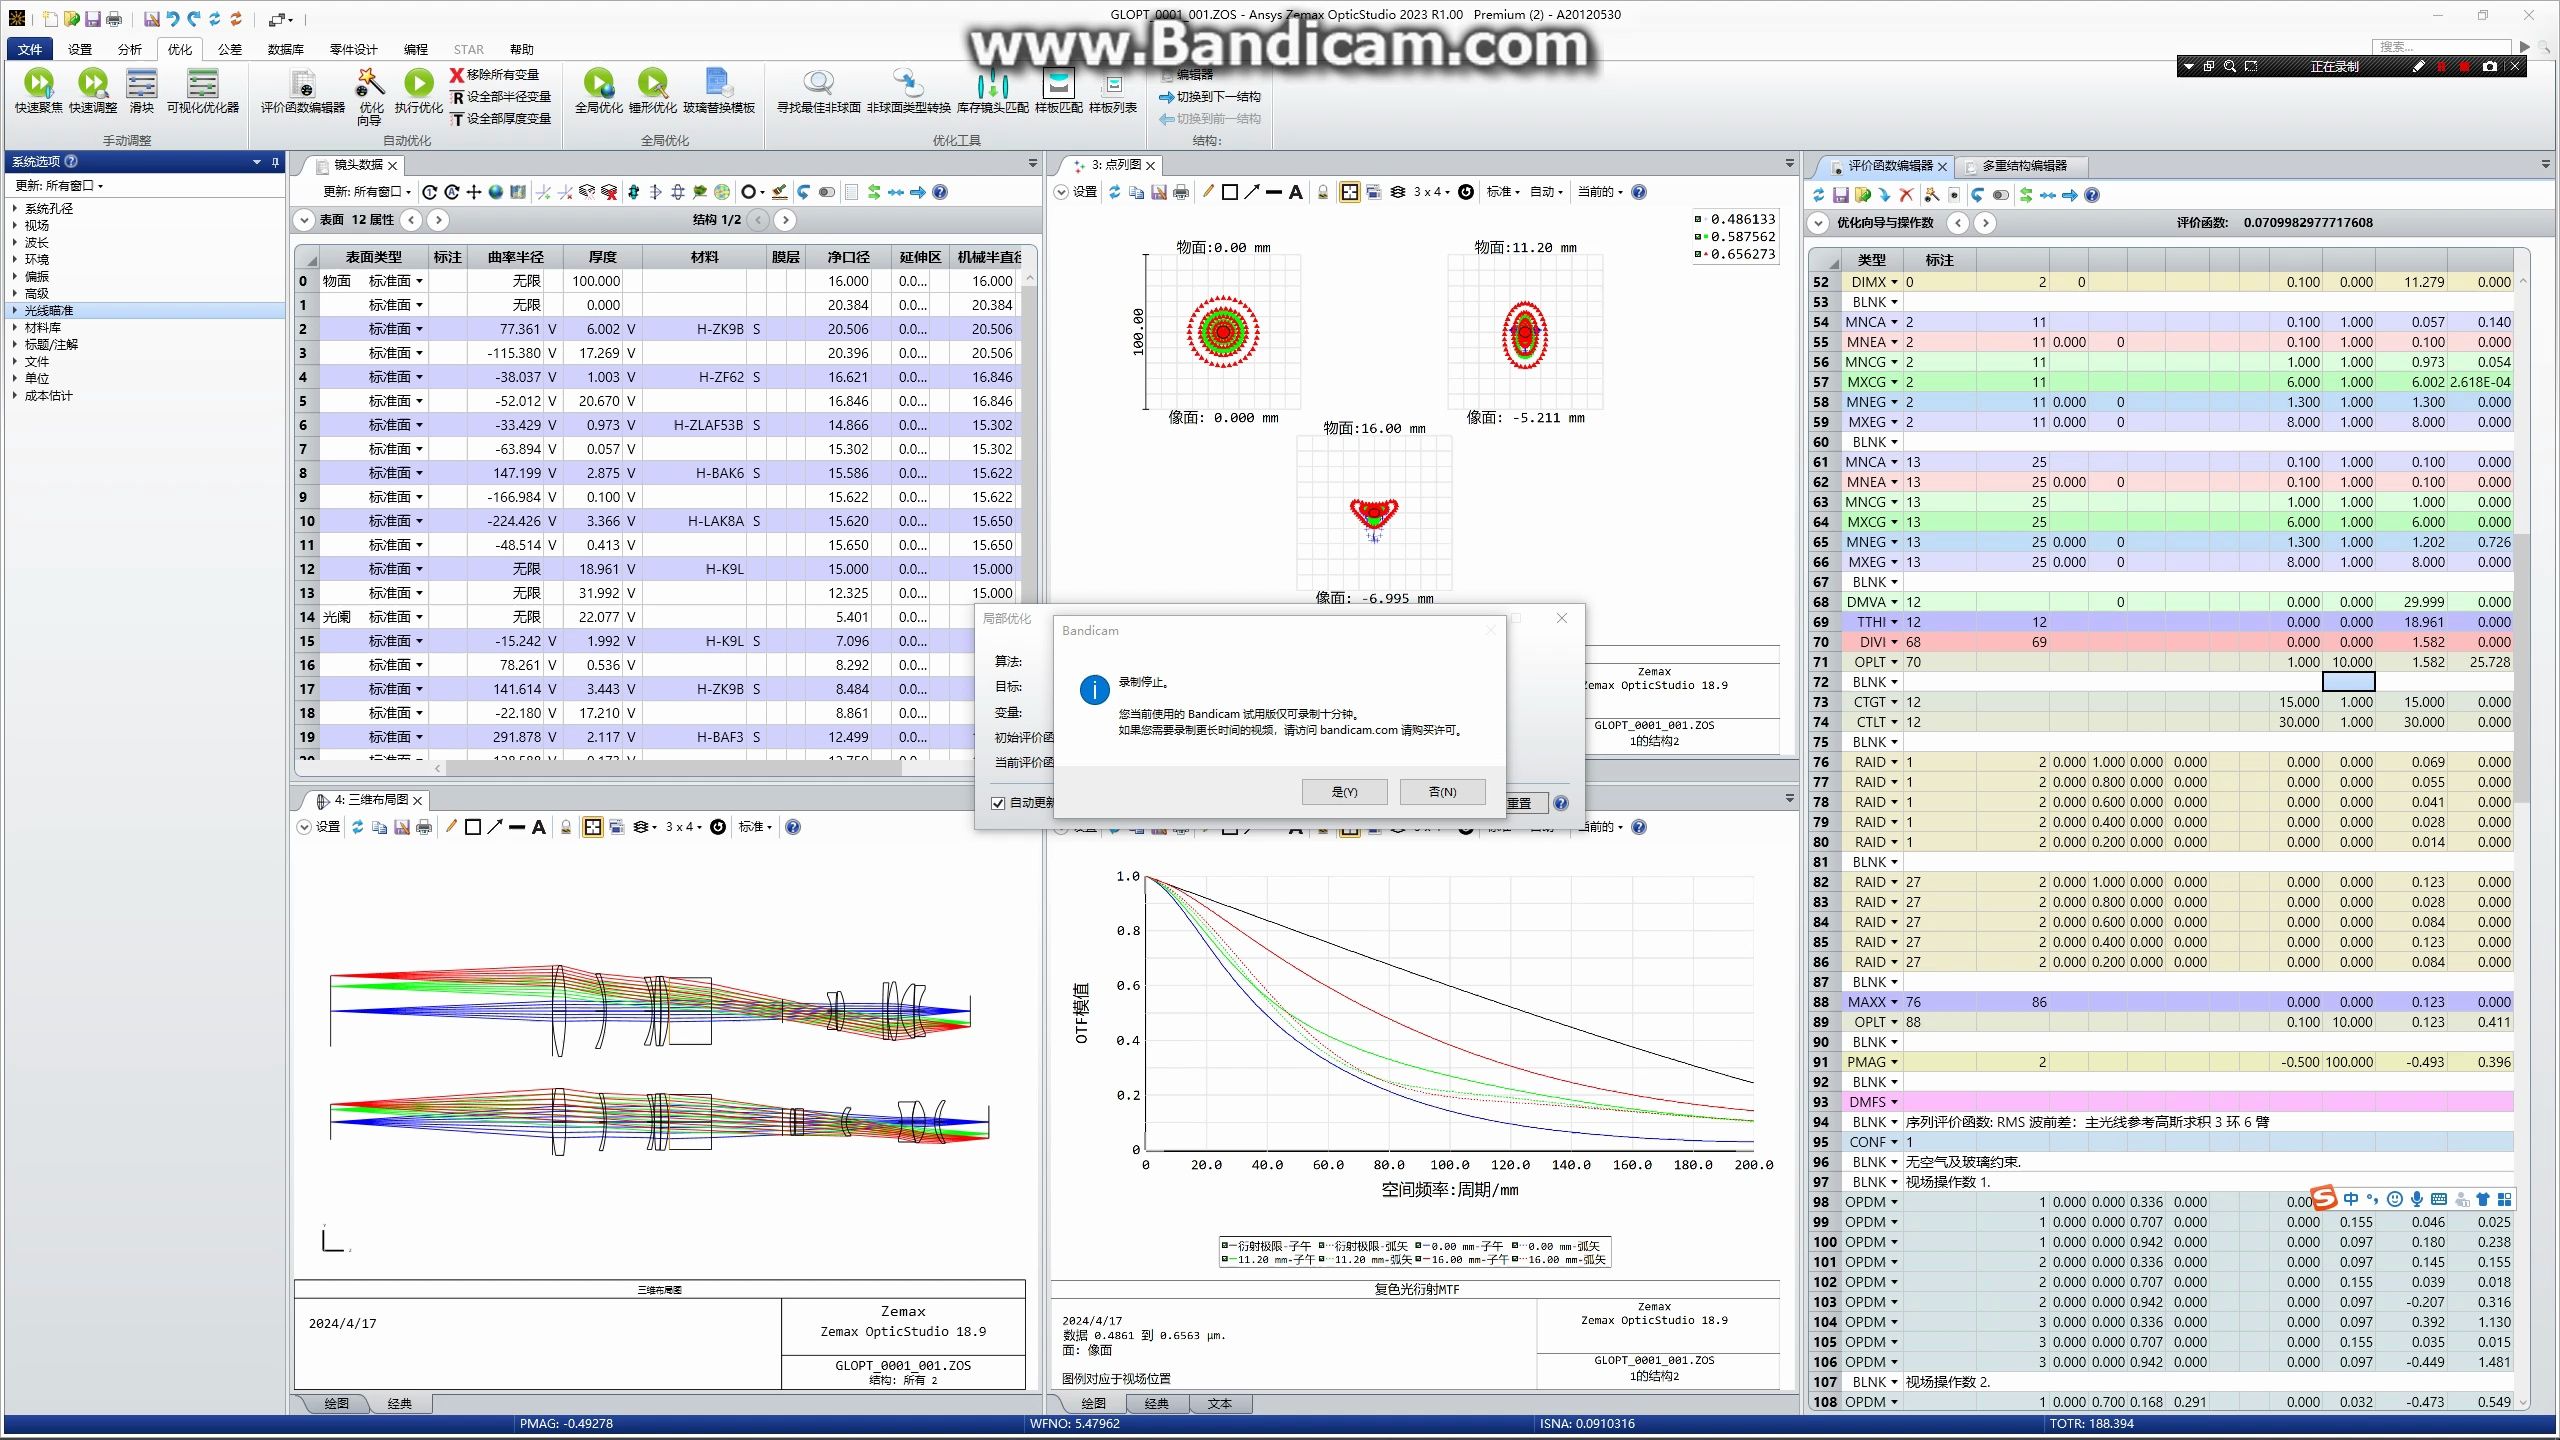Expand the 系统孔径 tree item
The image size is (2560, 1440).
click(x=15, y=209)
